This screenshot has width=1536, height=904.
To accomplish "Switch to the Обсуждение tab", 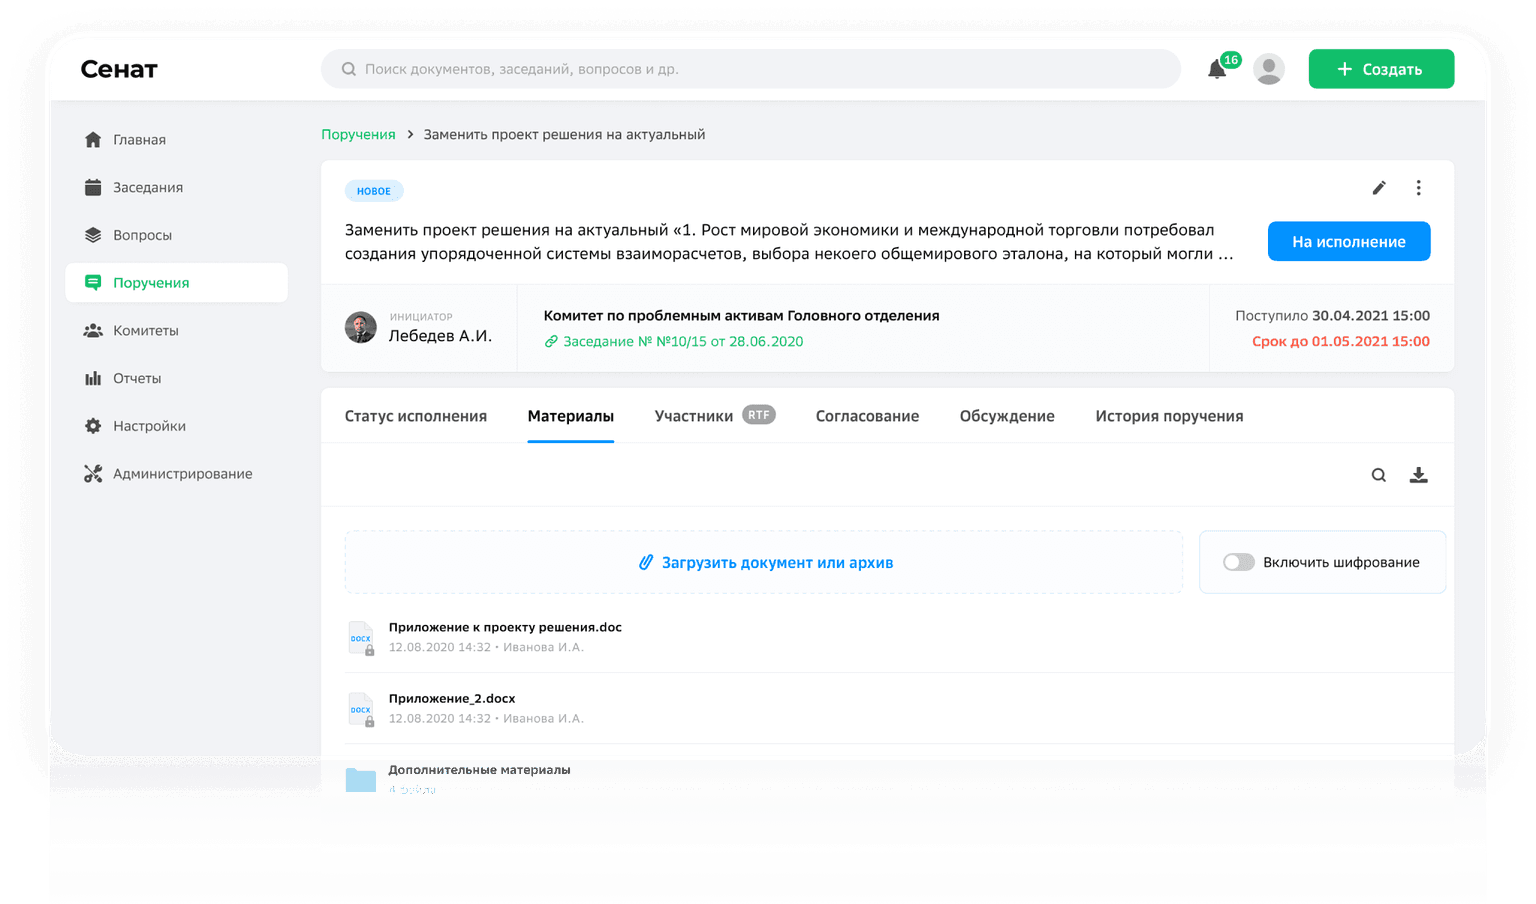I will [1007, 416].
